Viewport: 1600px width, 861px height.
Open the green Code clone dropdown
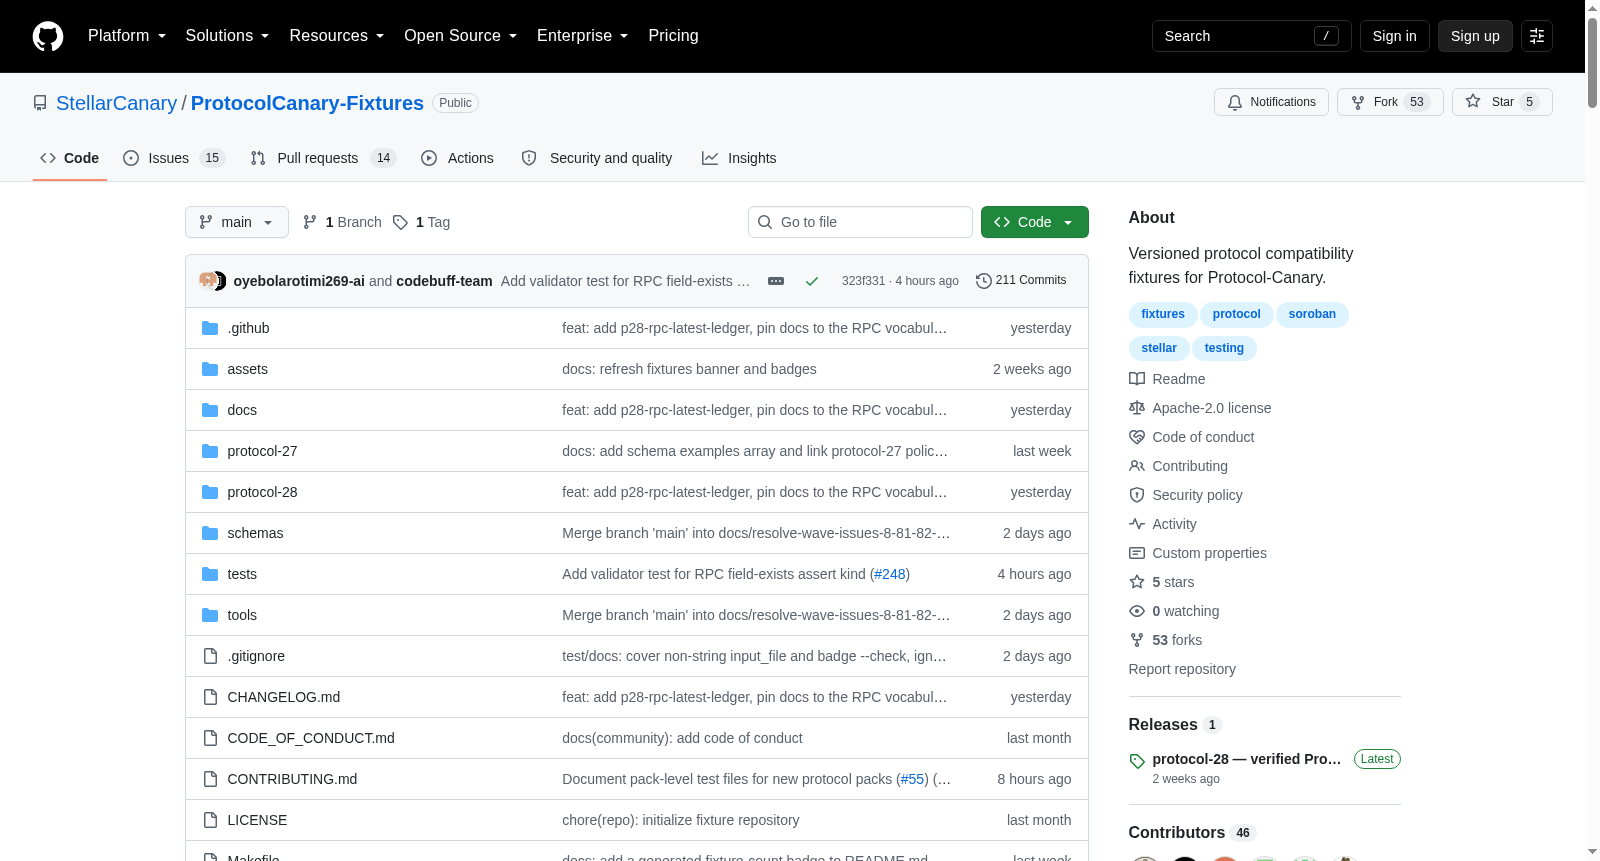(1035, 222)
